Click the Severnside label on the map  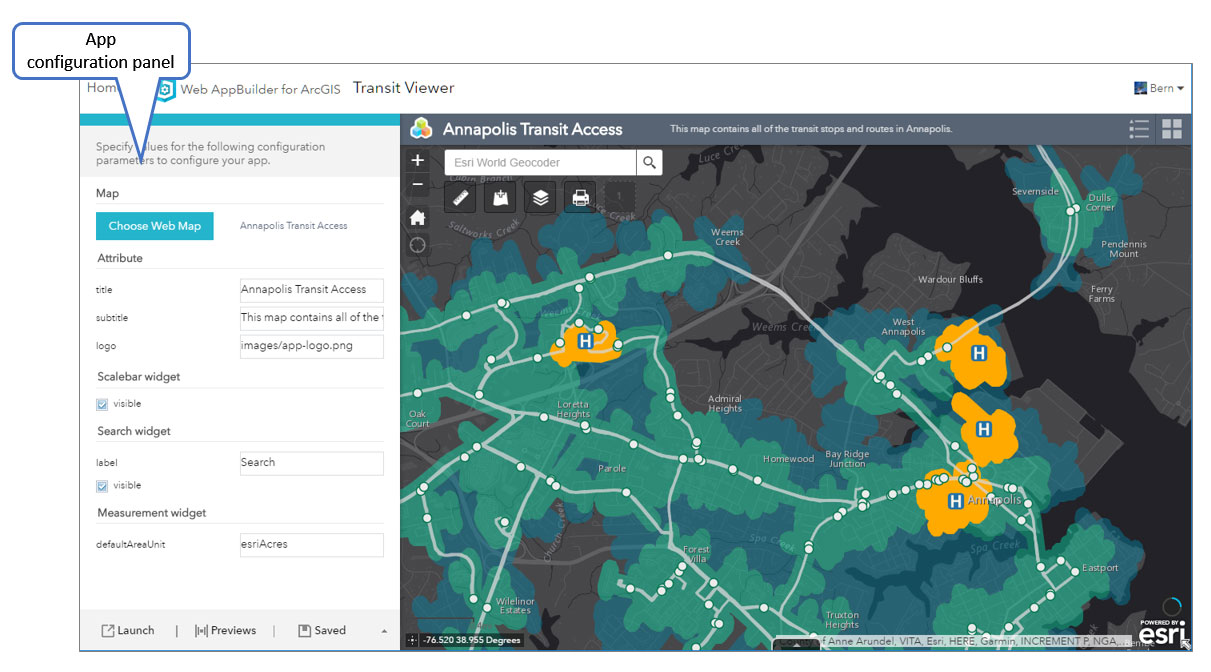pos(1035,191)
